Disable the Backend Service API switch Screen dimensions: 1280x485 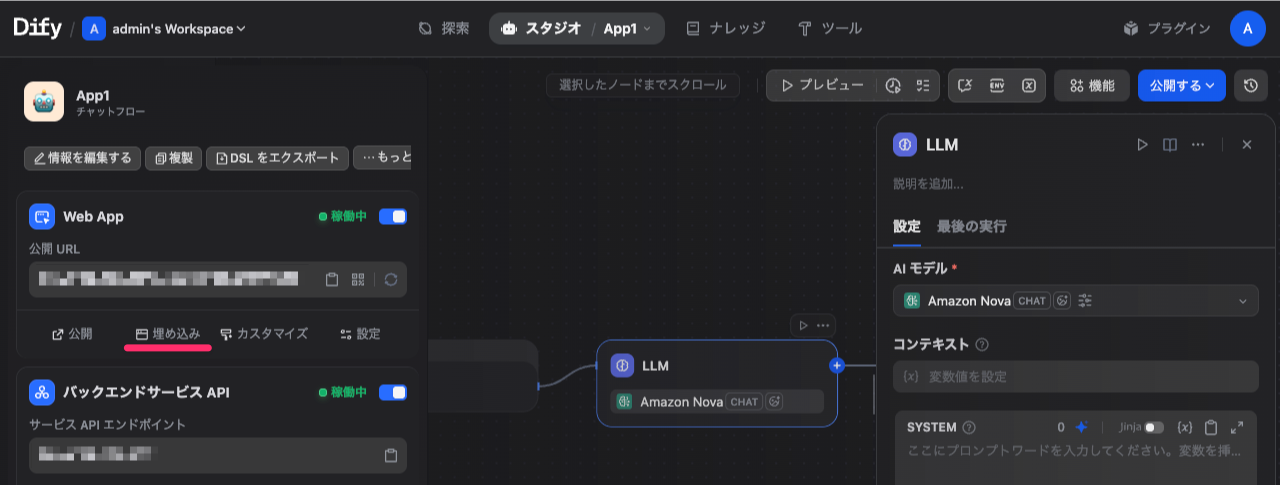(x=393, y=392)
